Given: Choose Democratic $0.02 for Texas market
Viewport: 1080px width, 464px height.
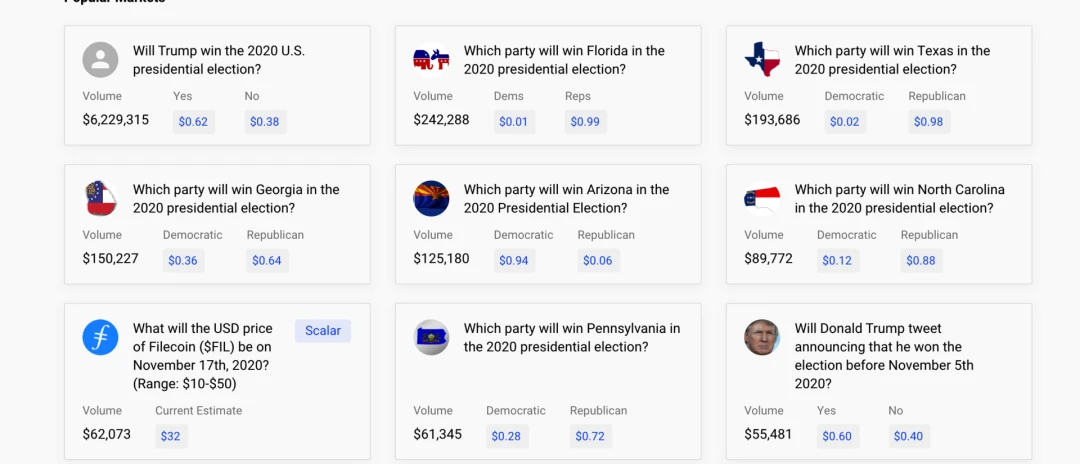Looking at the screenshot, I should pyautogui.click(x=845, y=122).
